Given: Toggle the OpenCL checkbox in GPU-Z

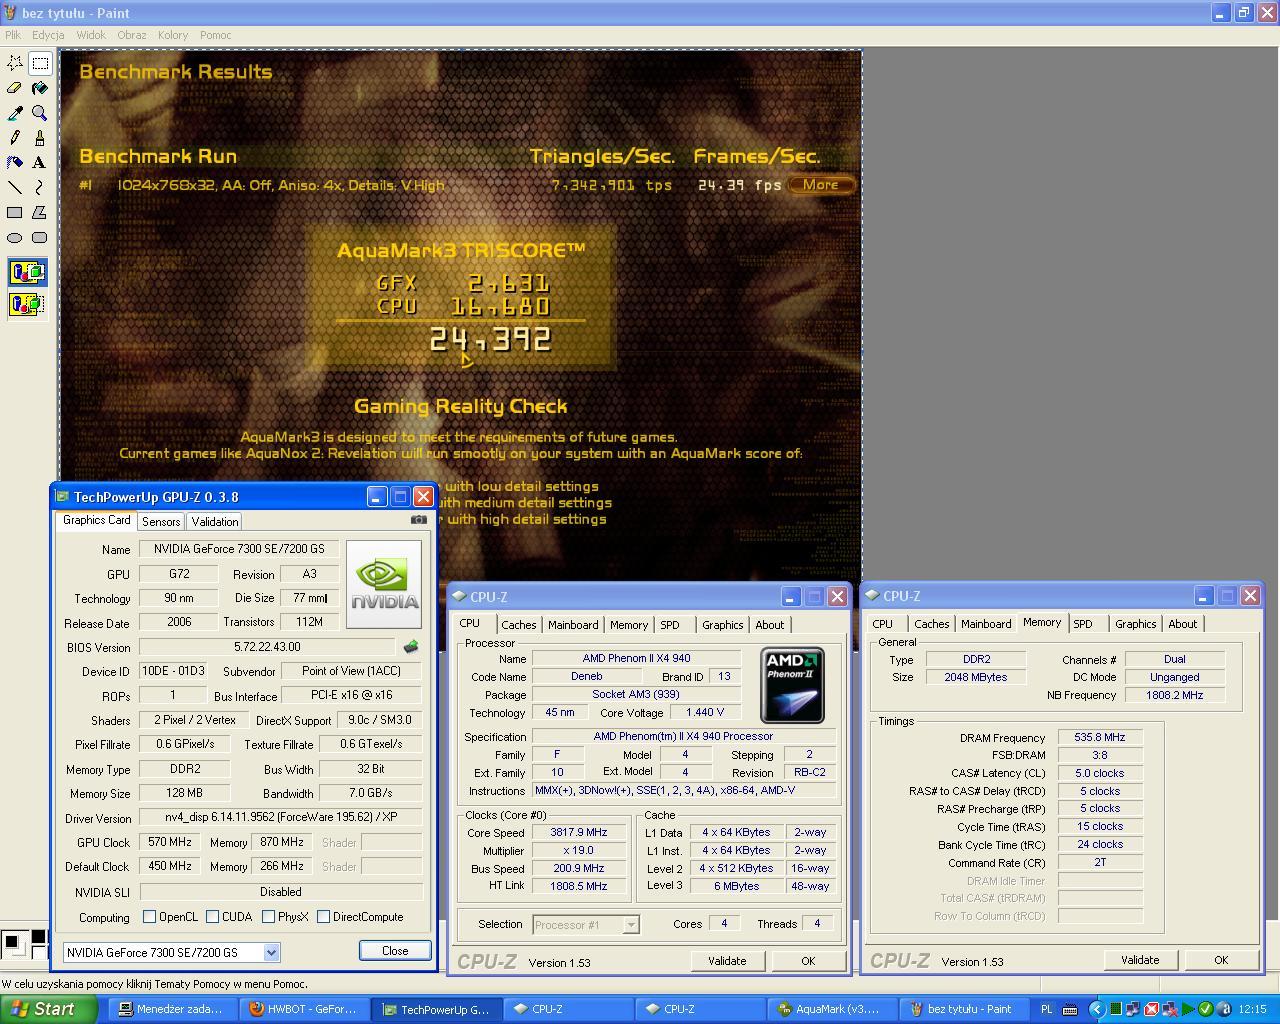Looking at the screenshot, I should tap(149, 916).
